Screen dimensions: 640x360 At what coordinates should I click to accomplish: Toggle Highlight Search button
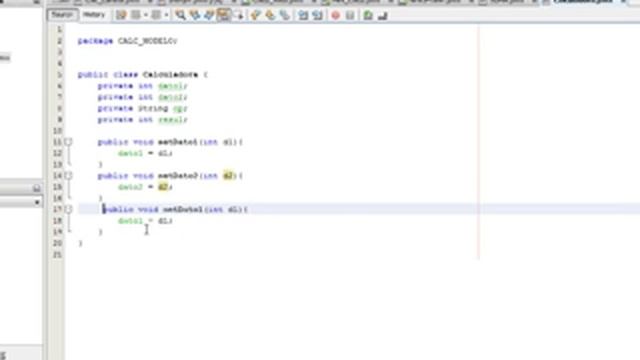224,16
